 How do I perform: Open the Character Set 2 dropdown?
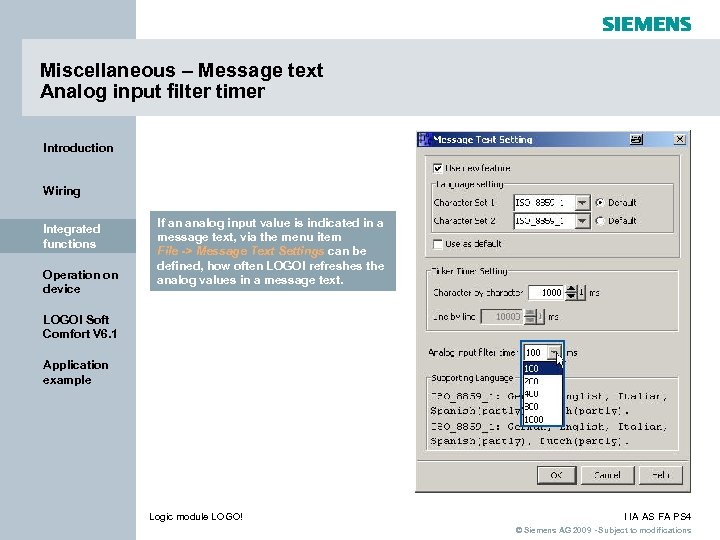[582, 221]
